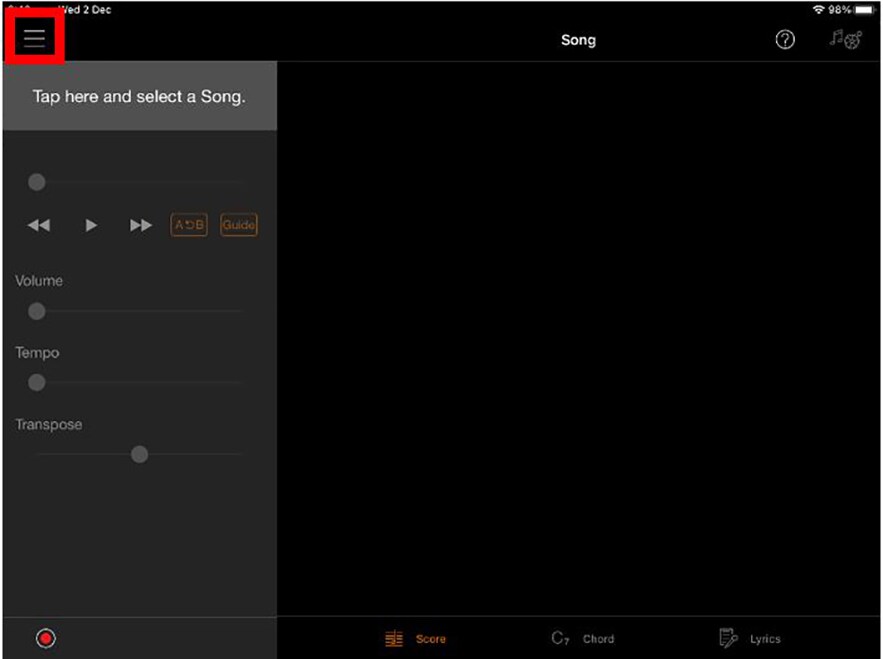Click the battery indicator in status bar
This screenshot has width=883, height=659.
pyautogui.click(x=864, y=9)
